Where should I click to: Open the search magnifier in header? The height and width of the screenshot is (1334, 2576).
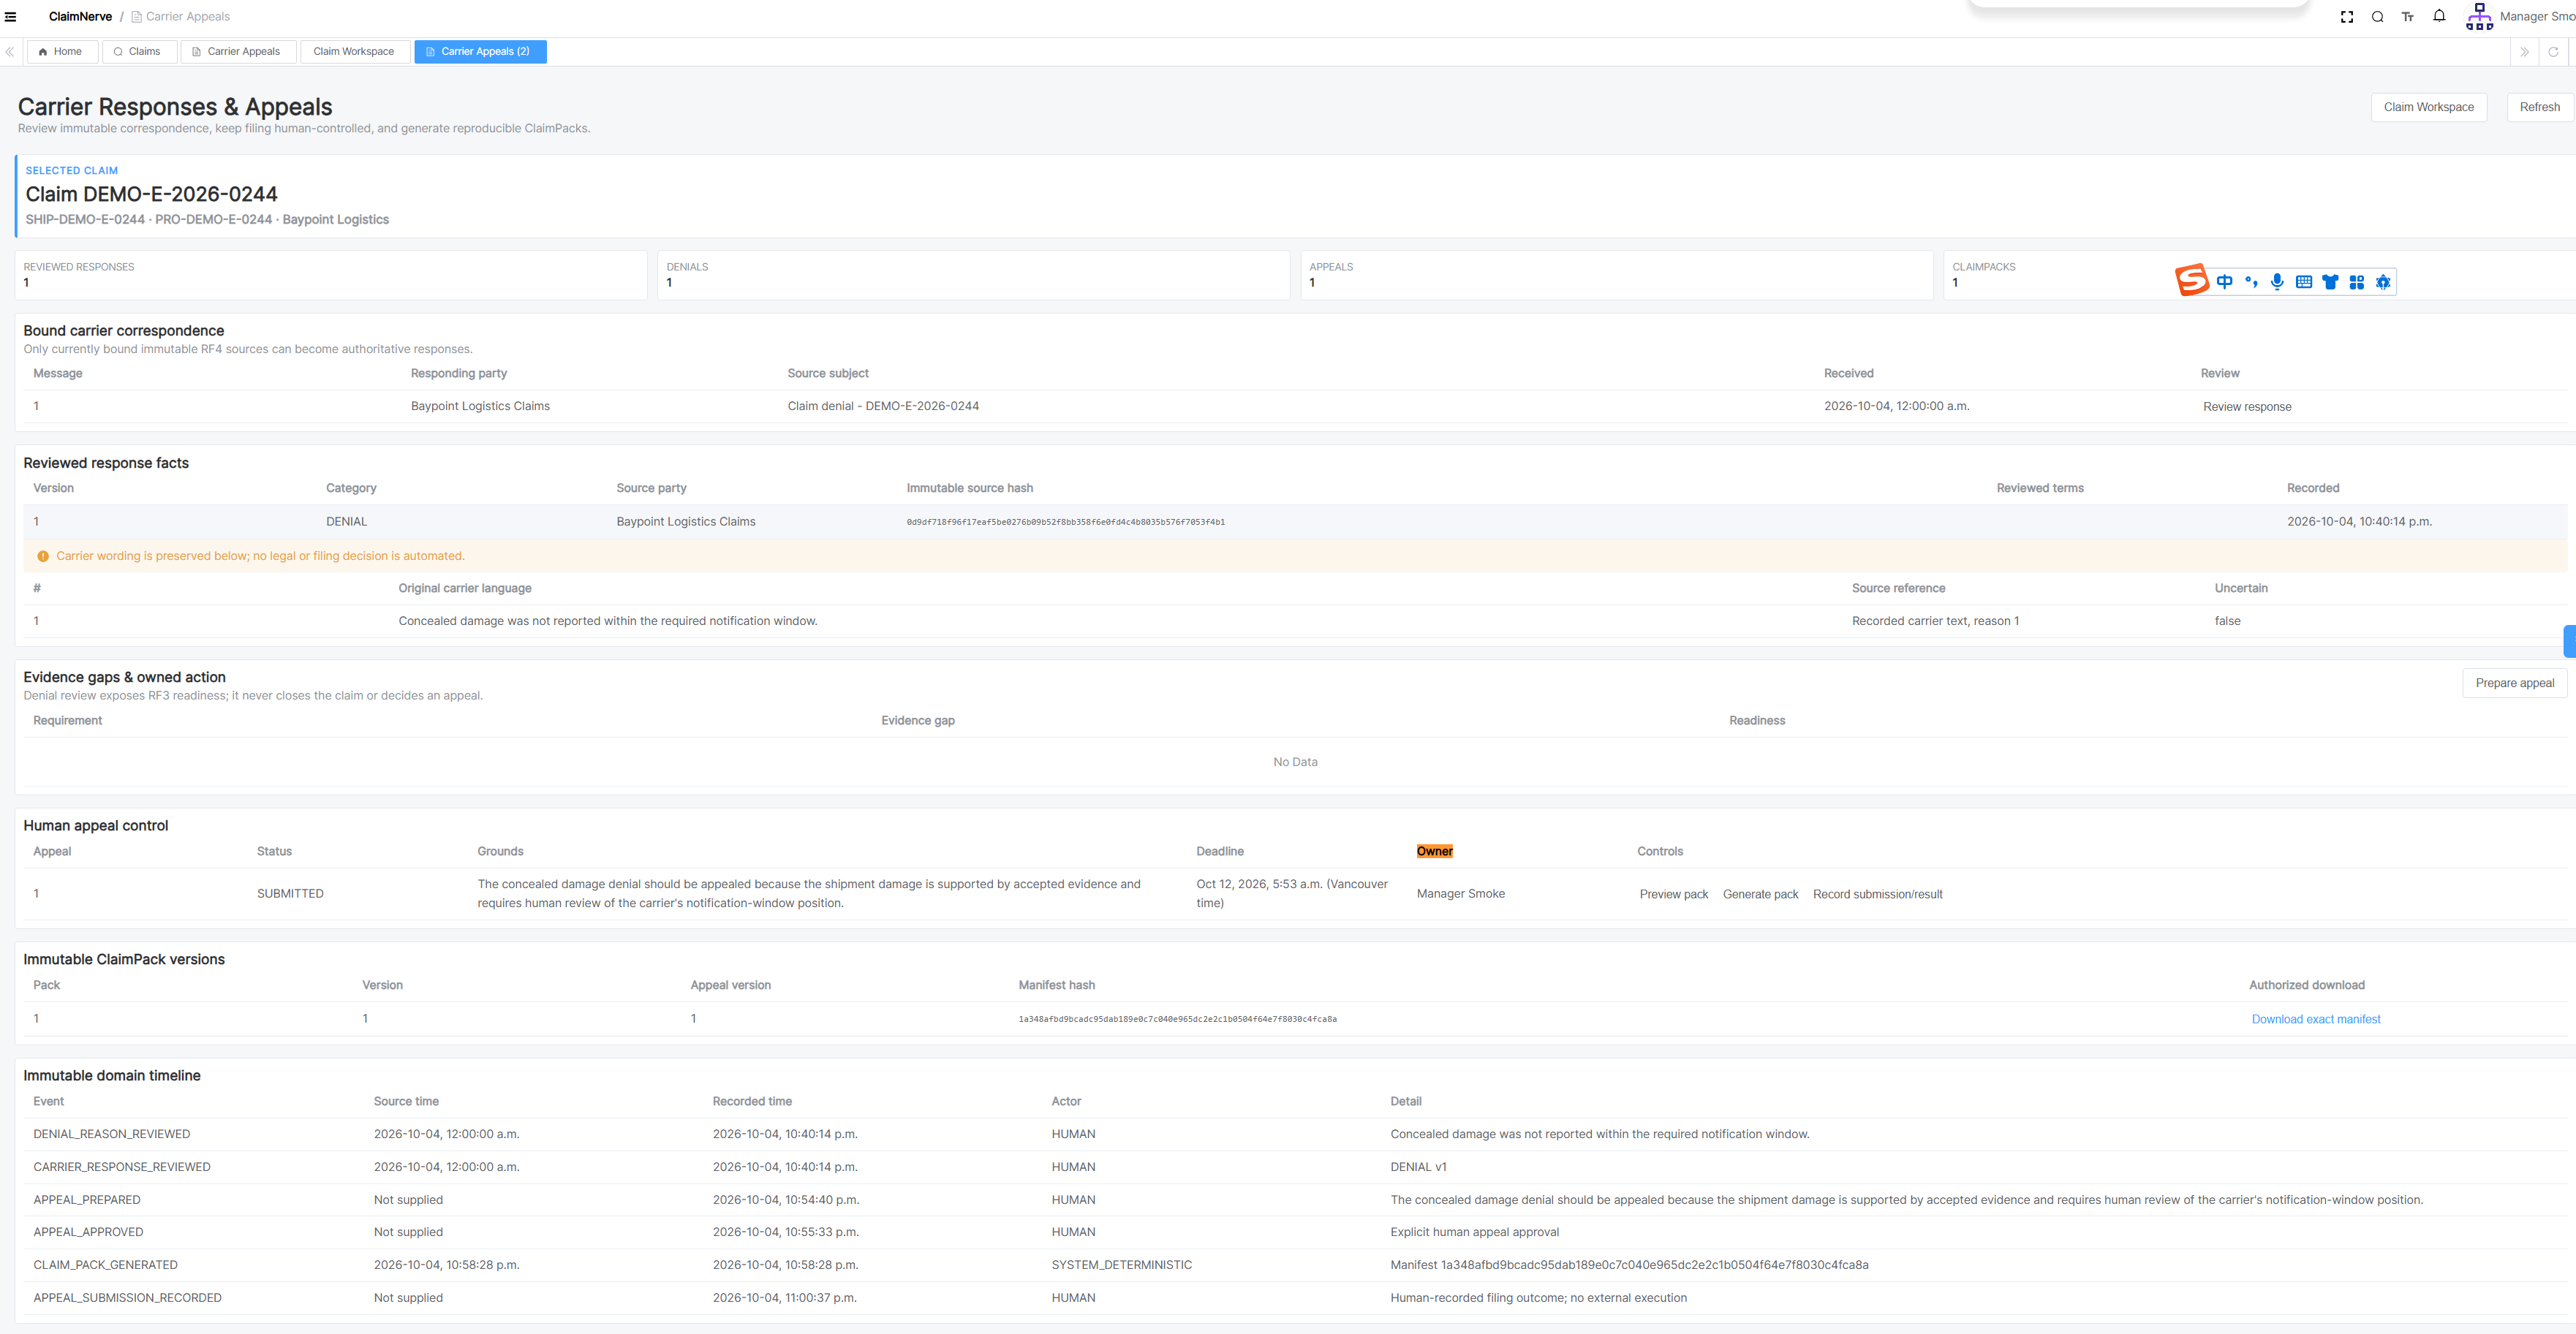pyautogui.click(x=2377, y=17)
